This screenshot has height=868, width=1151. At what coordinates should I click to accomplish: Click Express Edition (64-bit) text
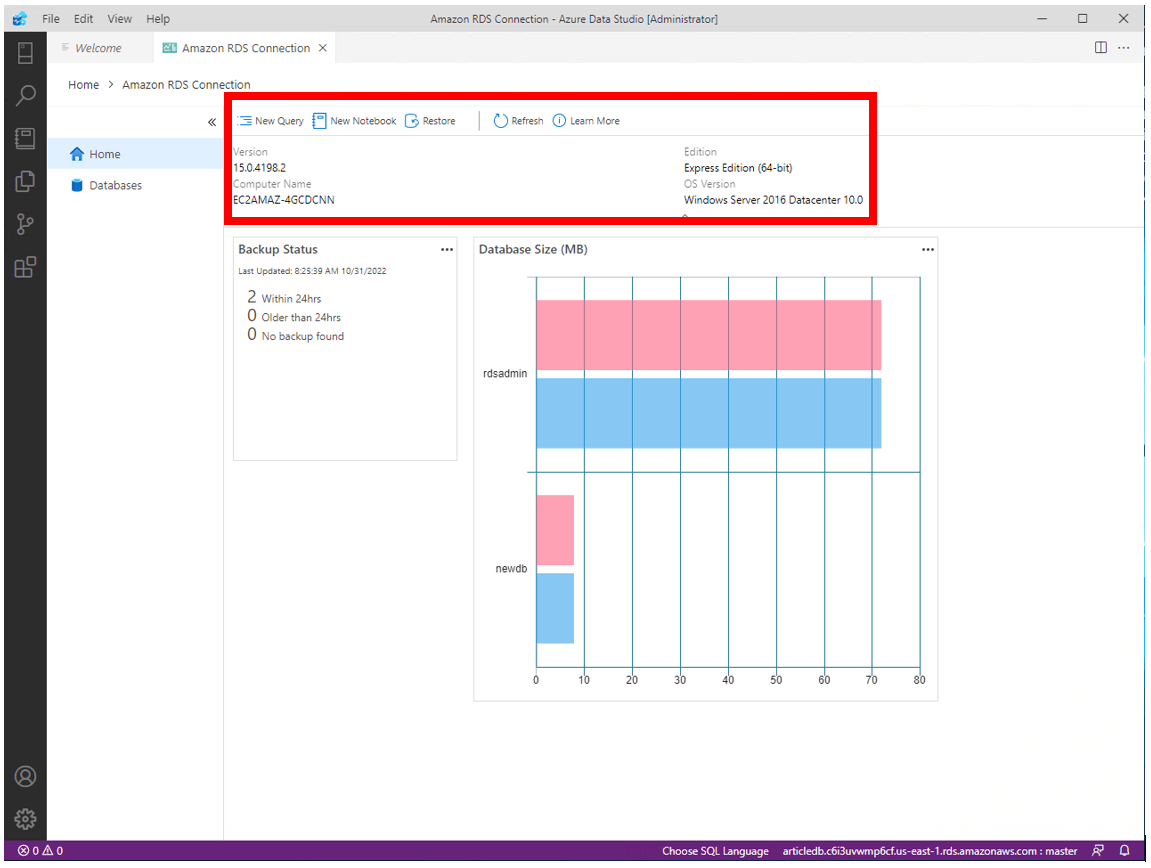coord(738,168)
